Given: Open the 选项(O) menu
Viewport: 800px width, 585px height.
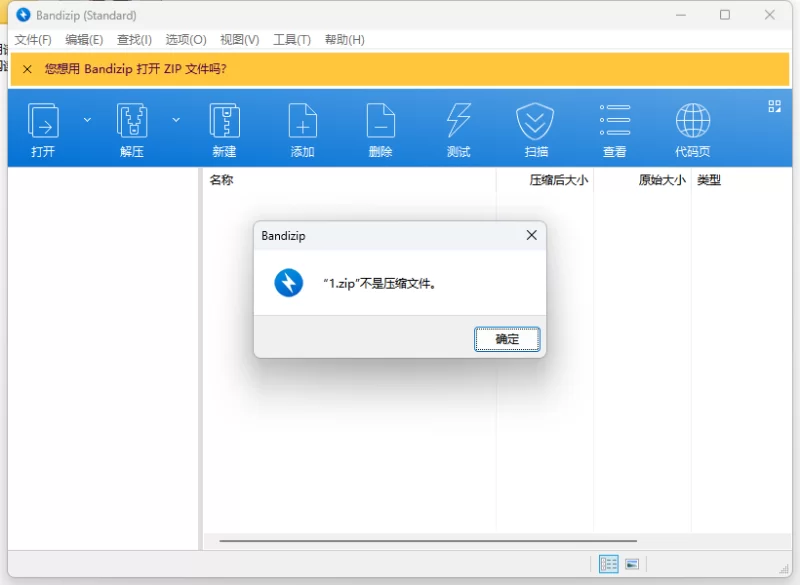Looking at the screenshot, I should (x=186, y=40).
